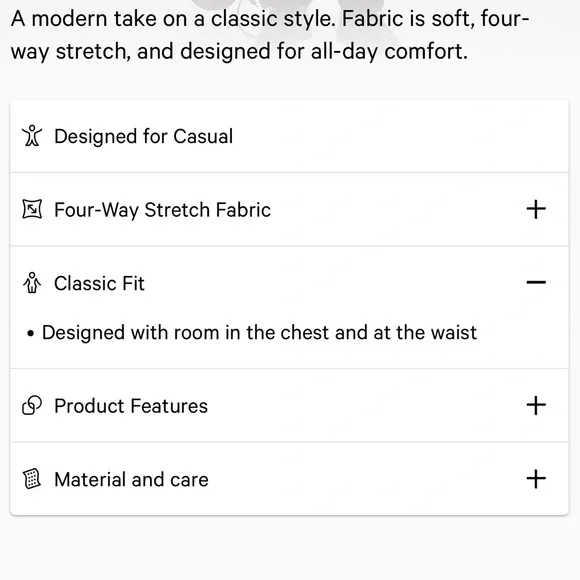
Task: Click the Classic Fit heading text
Action: [99, 283]
